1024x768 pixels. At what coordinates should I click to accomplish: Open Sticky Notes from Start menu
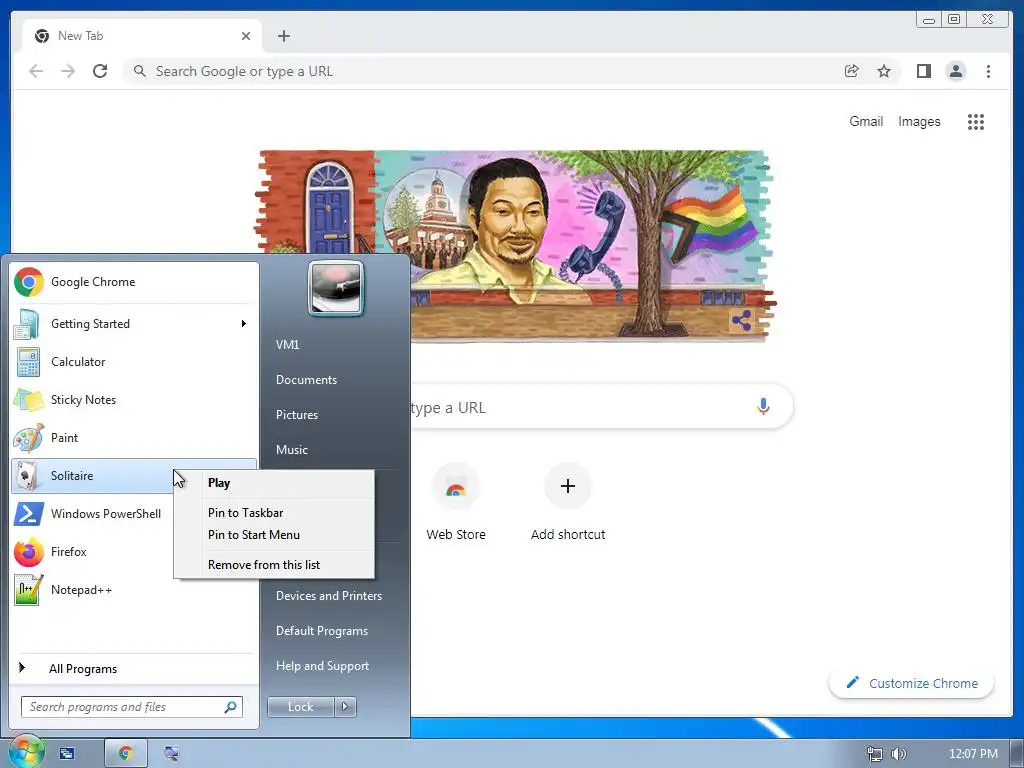pos(134,400)
